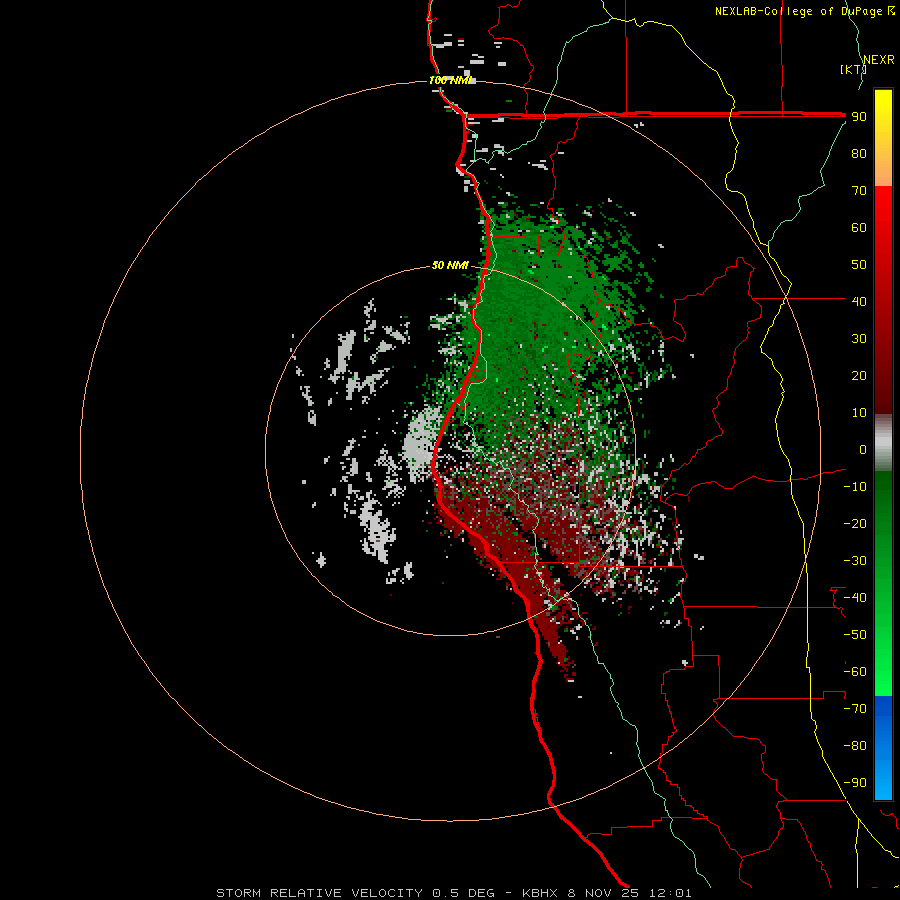
Task: Click the -10 value on the velocity scale
Action: pos(855,487)
